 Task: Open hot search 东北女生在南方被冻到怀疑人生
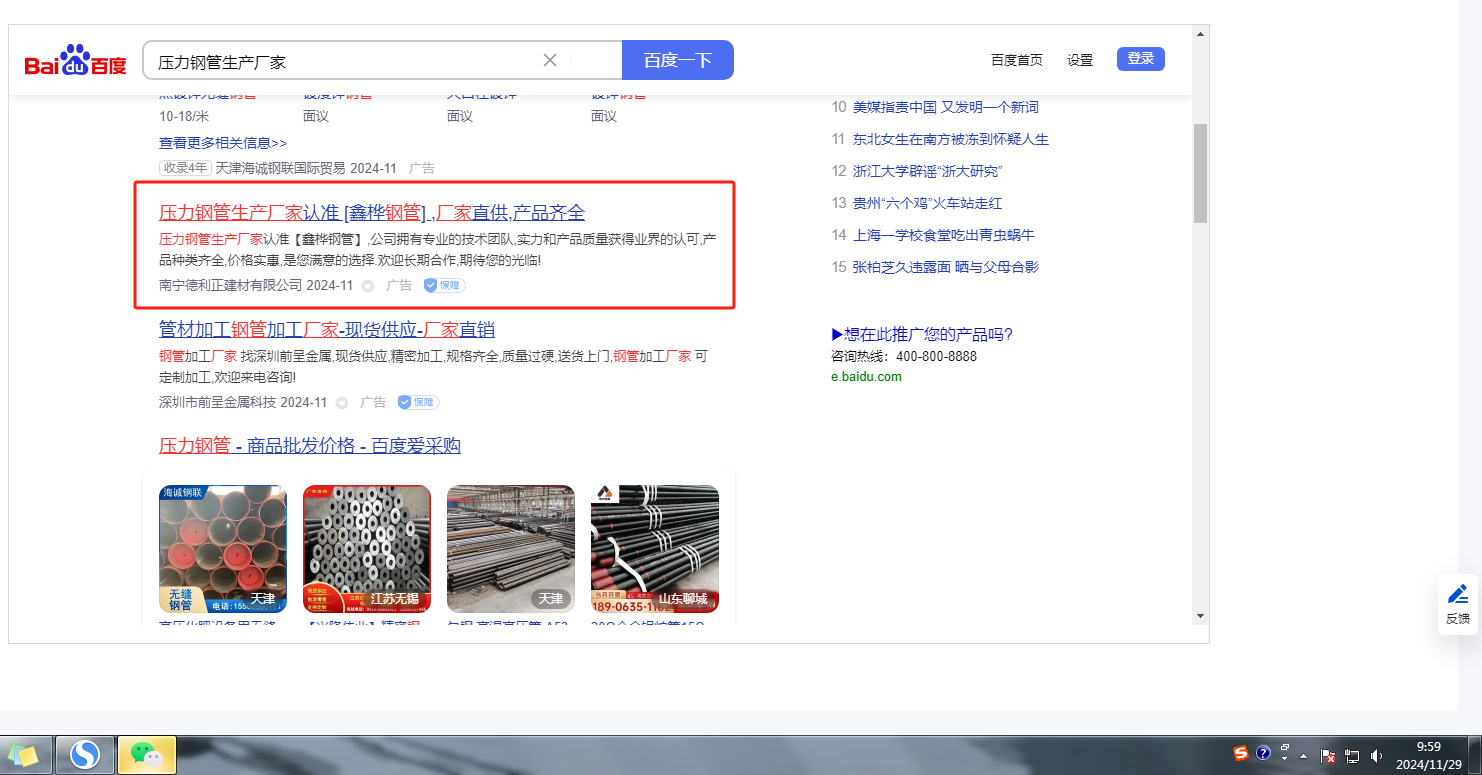click(951, 139)
